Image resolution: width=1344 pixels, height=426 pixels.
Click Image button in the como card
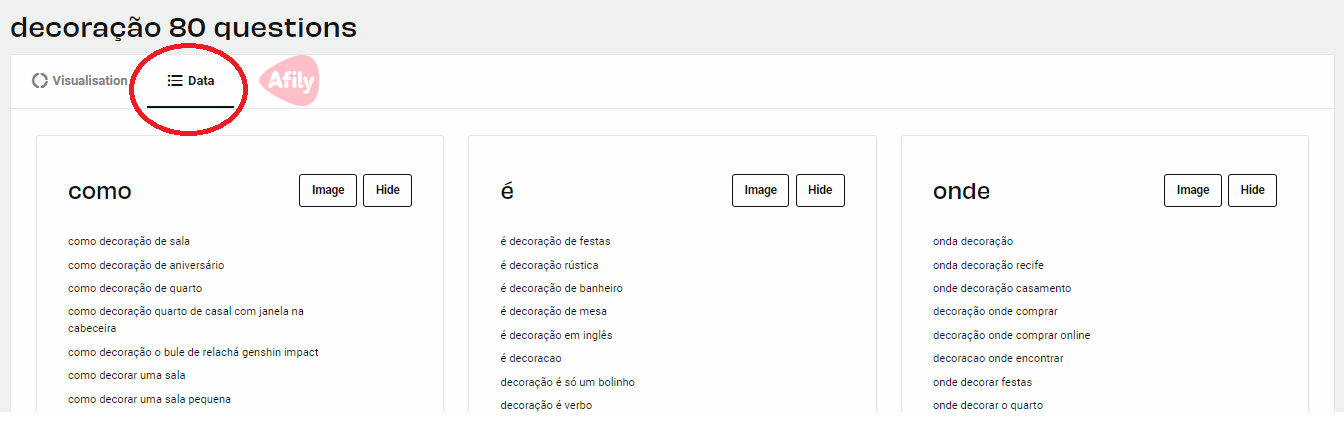pyautogui.click(x=328, y=190)
